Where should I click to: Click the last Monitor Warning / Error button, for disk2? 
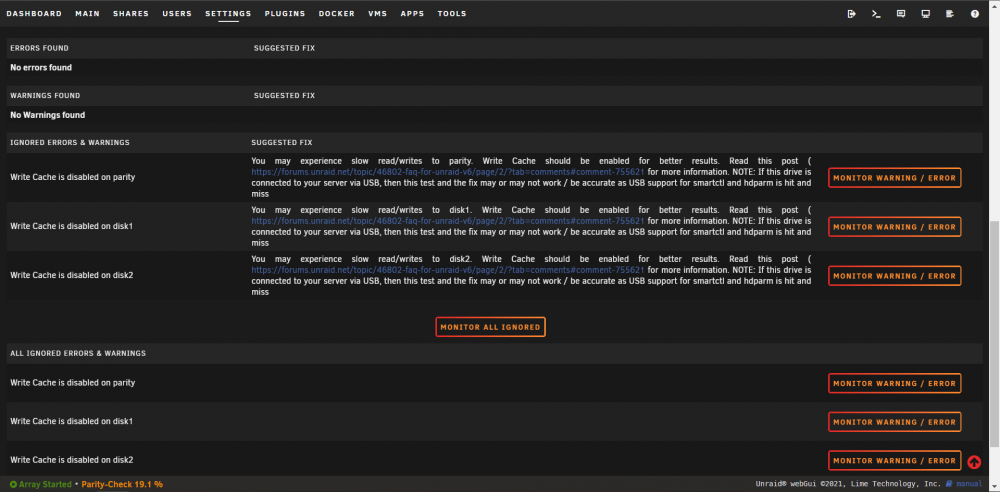[894, 461]
